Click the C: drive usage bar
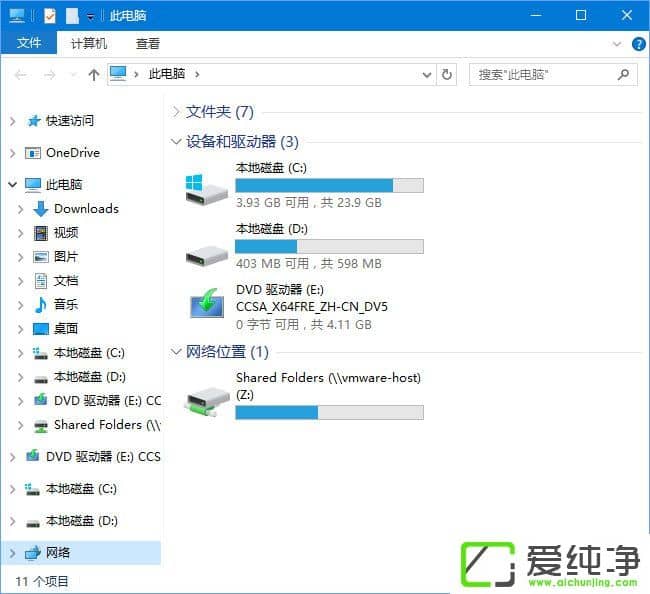This screenshot has width=650, height=594. pos(330,185)
